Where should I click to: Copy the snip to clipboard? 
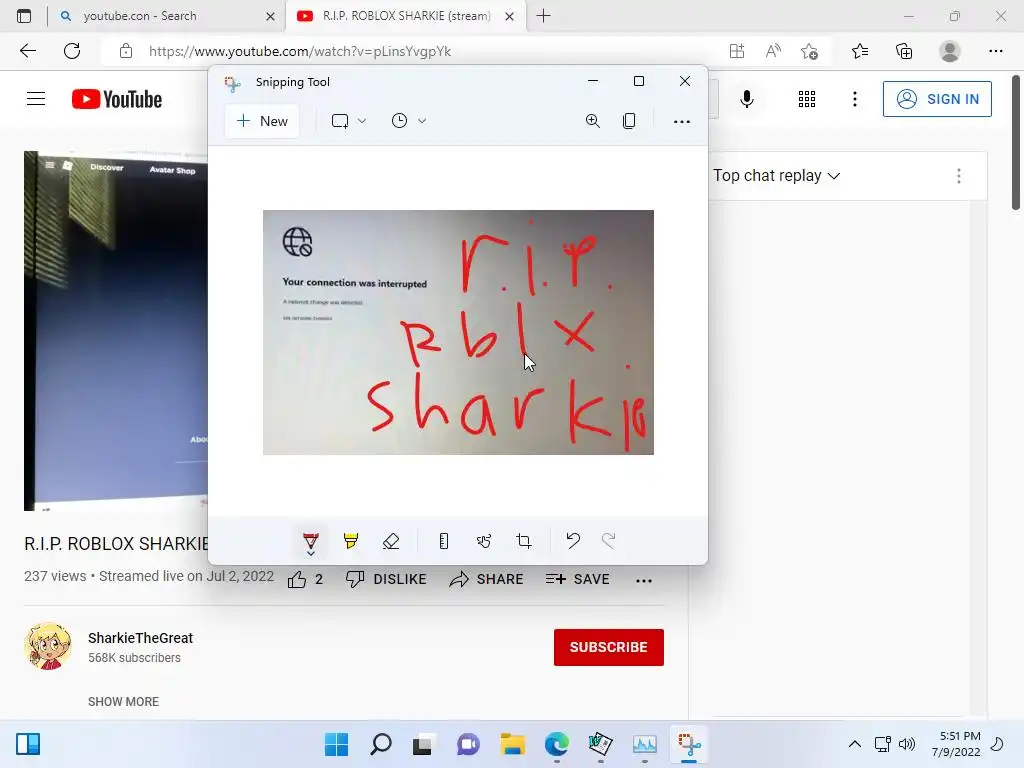629,121
